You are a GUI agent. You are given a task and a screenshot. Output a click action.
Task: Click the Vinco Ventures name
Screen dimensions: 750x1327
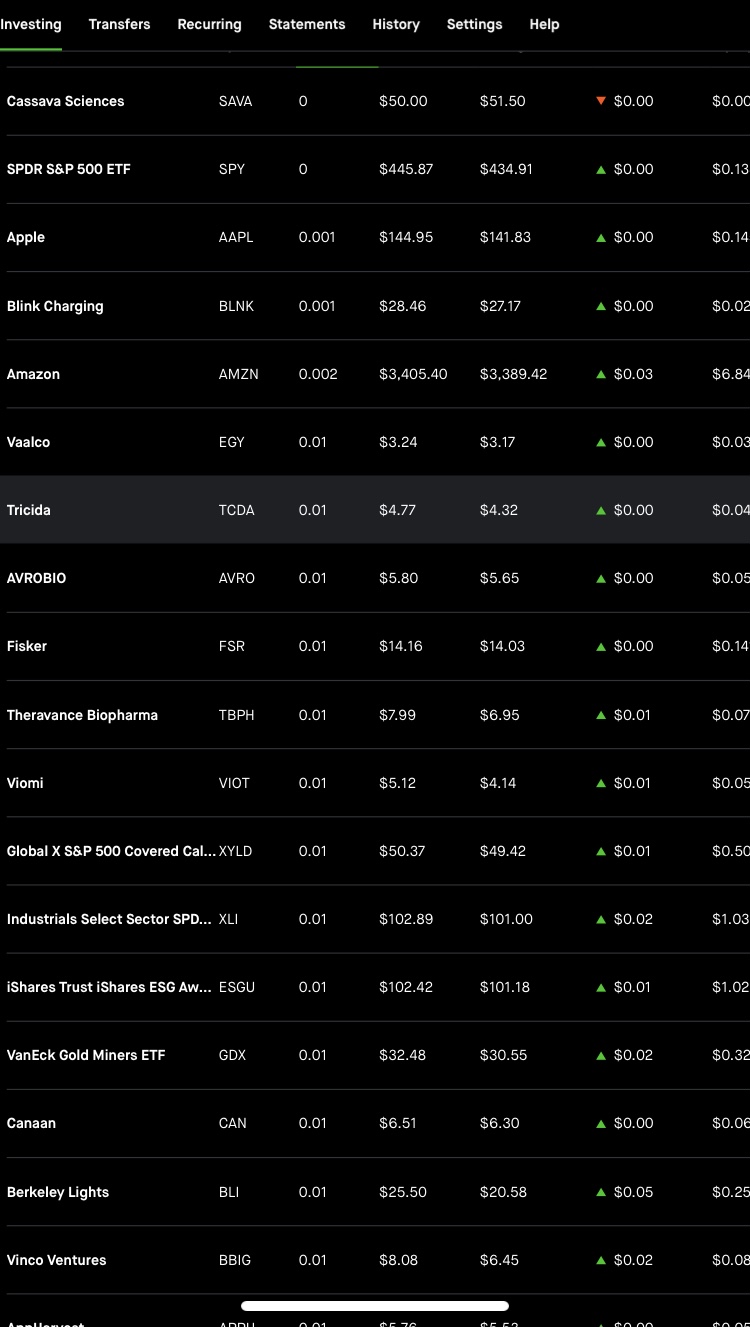(56, 1260)
